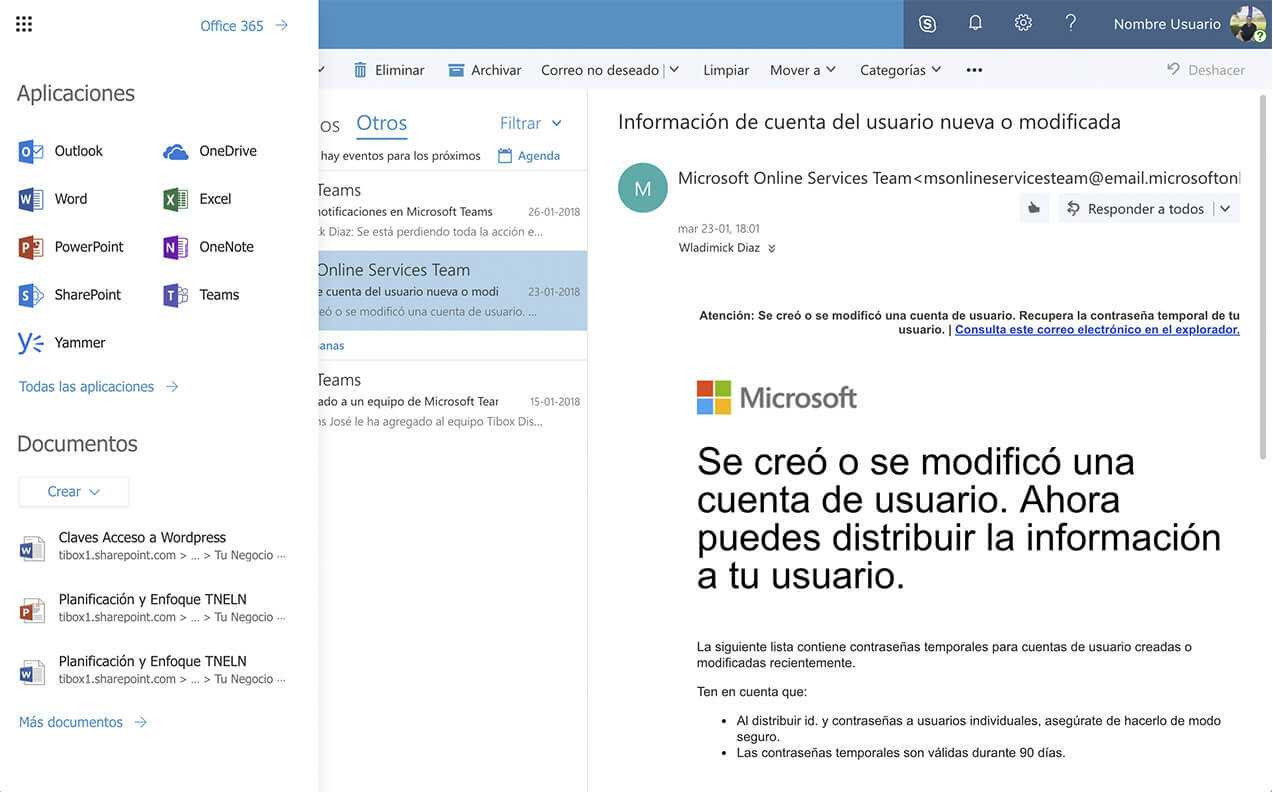Expand recipients chevron beside Wladimick Diaz
This screenshot has width=1273, height=792.
pos(771,248)
